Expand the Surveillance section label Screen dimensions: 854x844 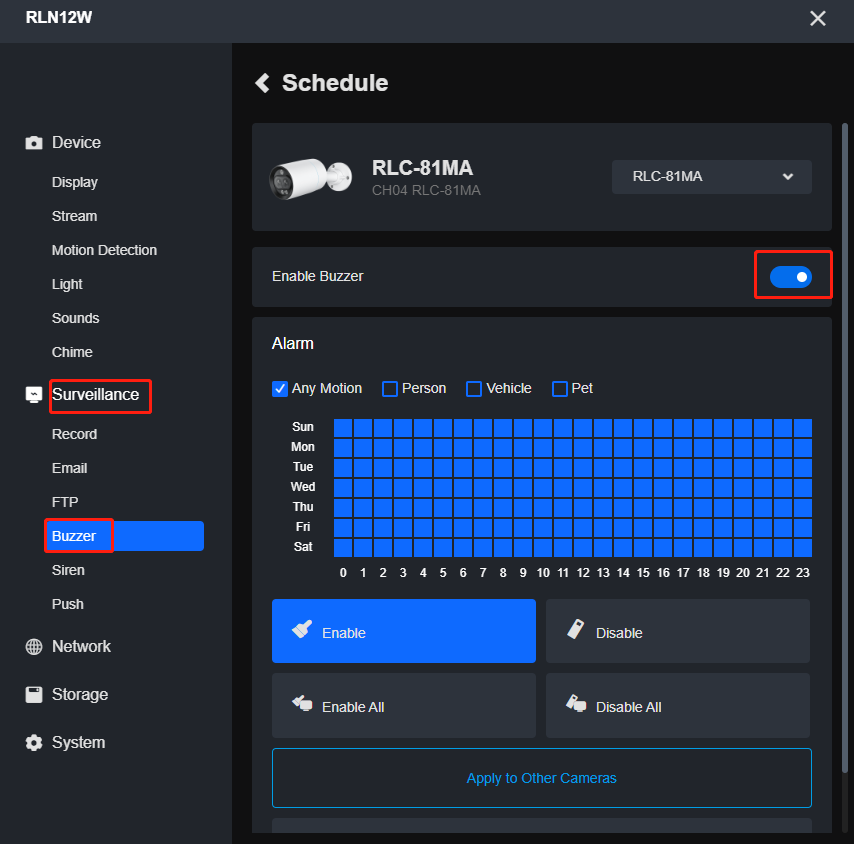point(95,395)
